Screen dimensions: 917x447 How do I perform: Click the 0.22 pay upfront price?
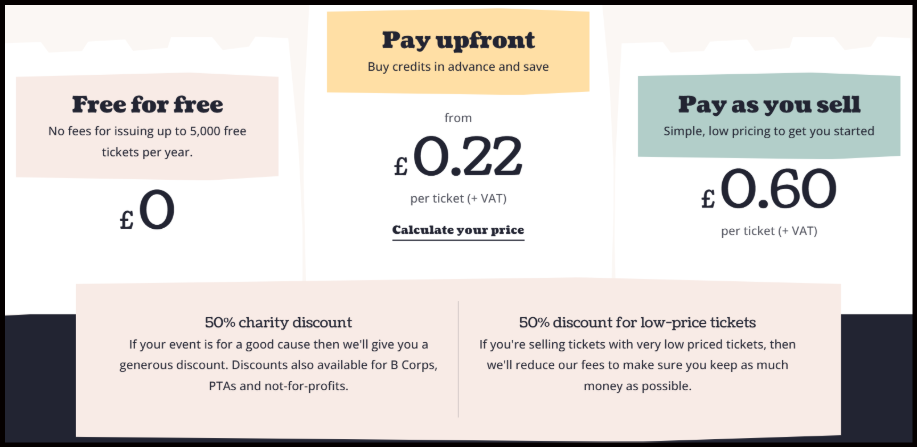(x=467, y=157)
